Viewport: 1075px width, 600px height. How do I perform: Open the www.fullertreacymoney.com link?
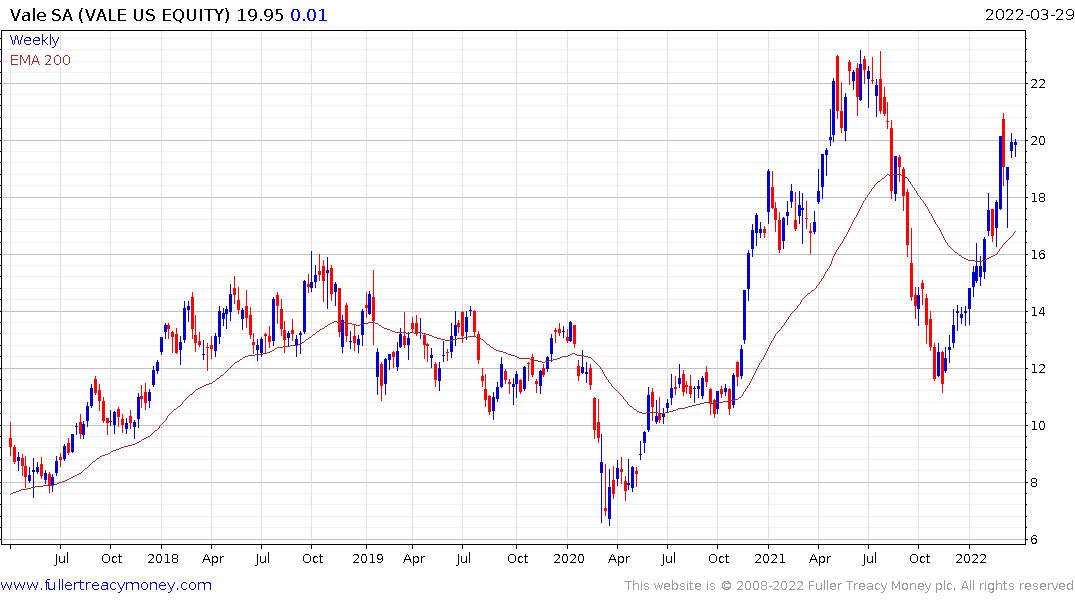point(106,585)
